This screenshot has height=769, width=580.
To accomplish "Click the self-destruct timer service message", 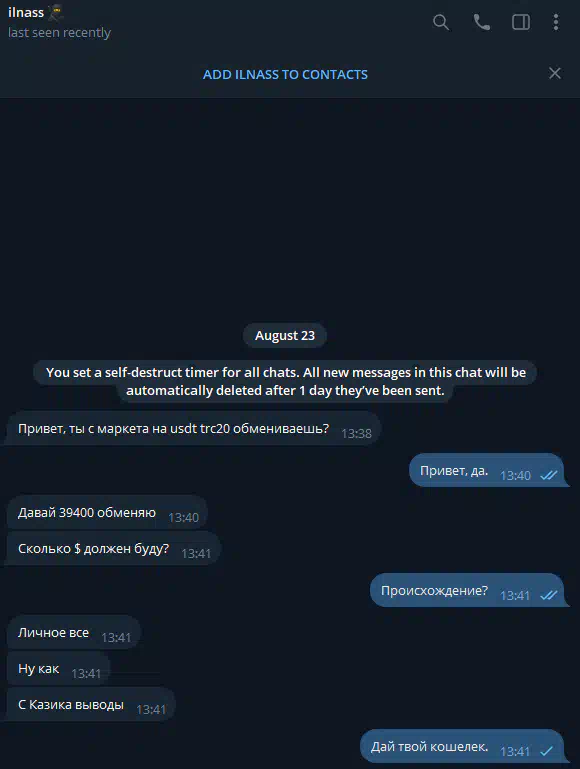I will click(285, 382).
